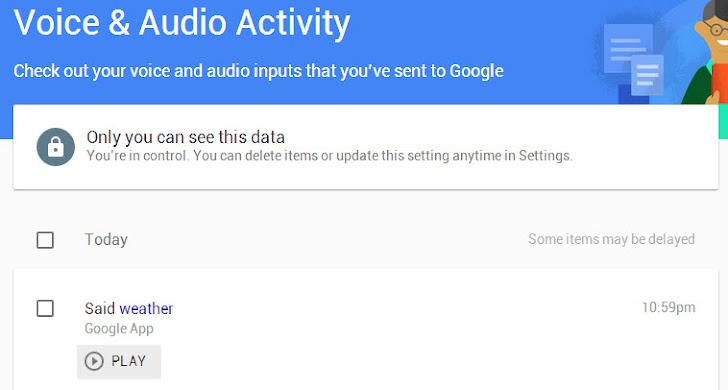Screen dimensions: 728x390
Task: Click the Check out your voice inputs subtitle
Action: coord(259,71)
